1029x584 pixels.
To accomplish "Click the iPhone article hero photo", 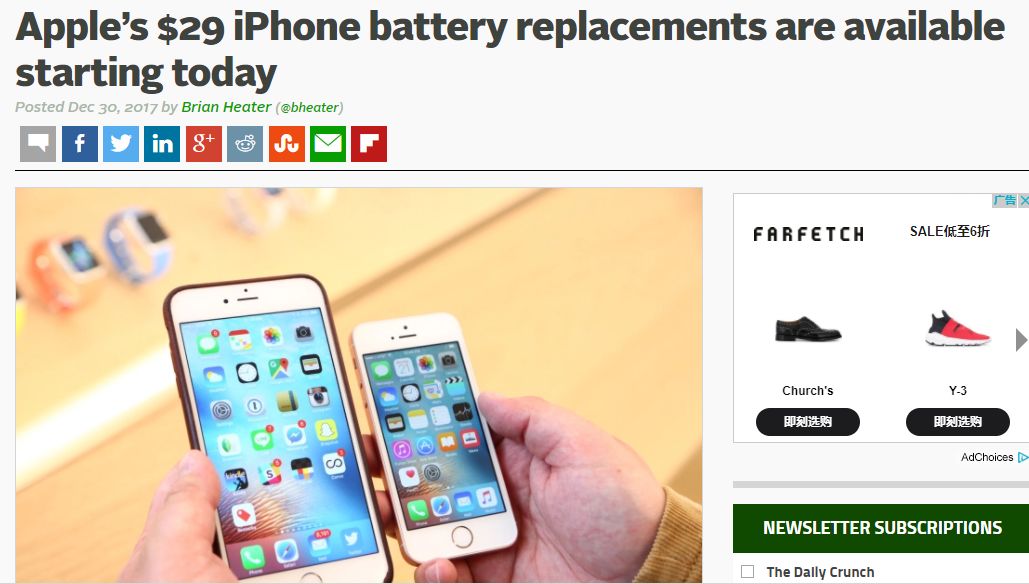I will coord(359,385).
